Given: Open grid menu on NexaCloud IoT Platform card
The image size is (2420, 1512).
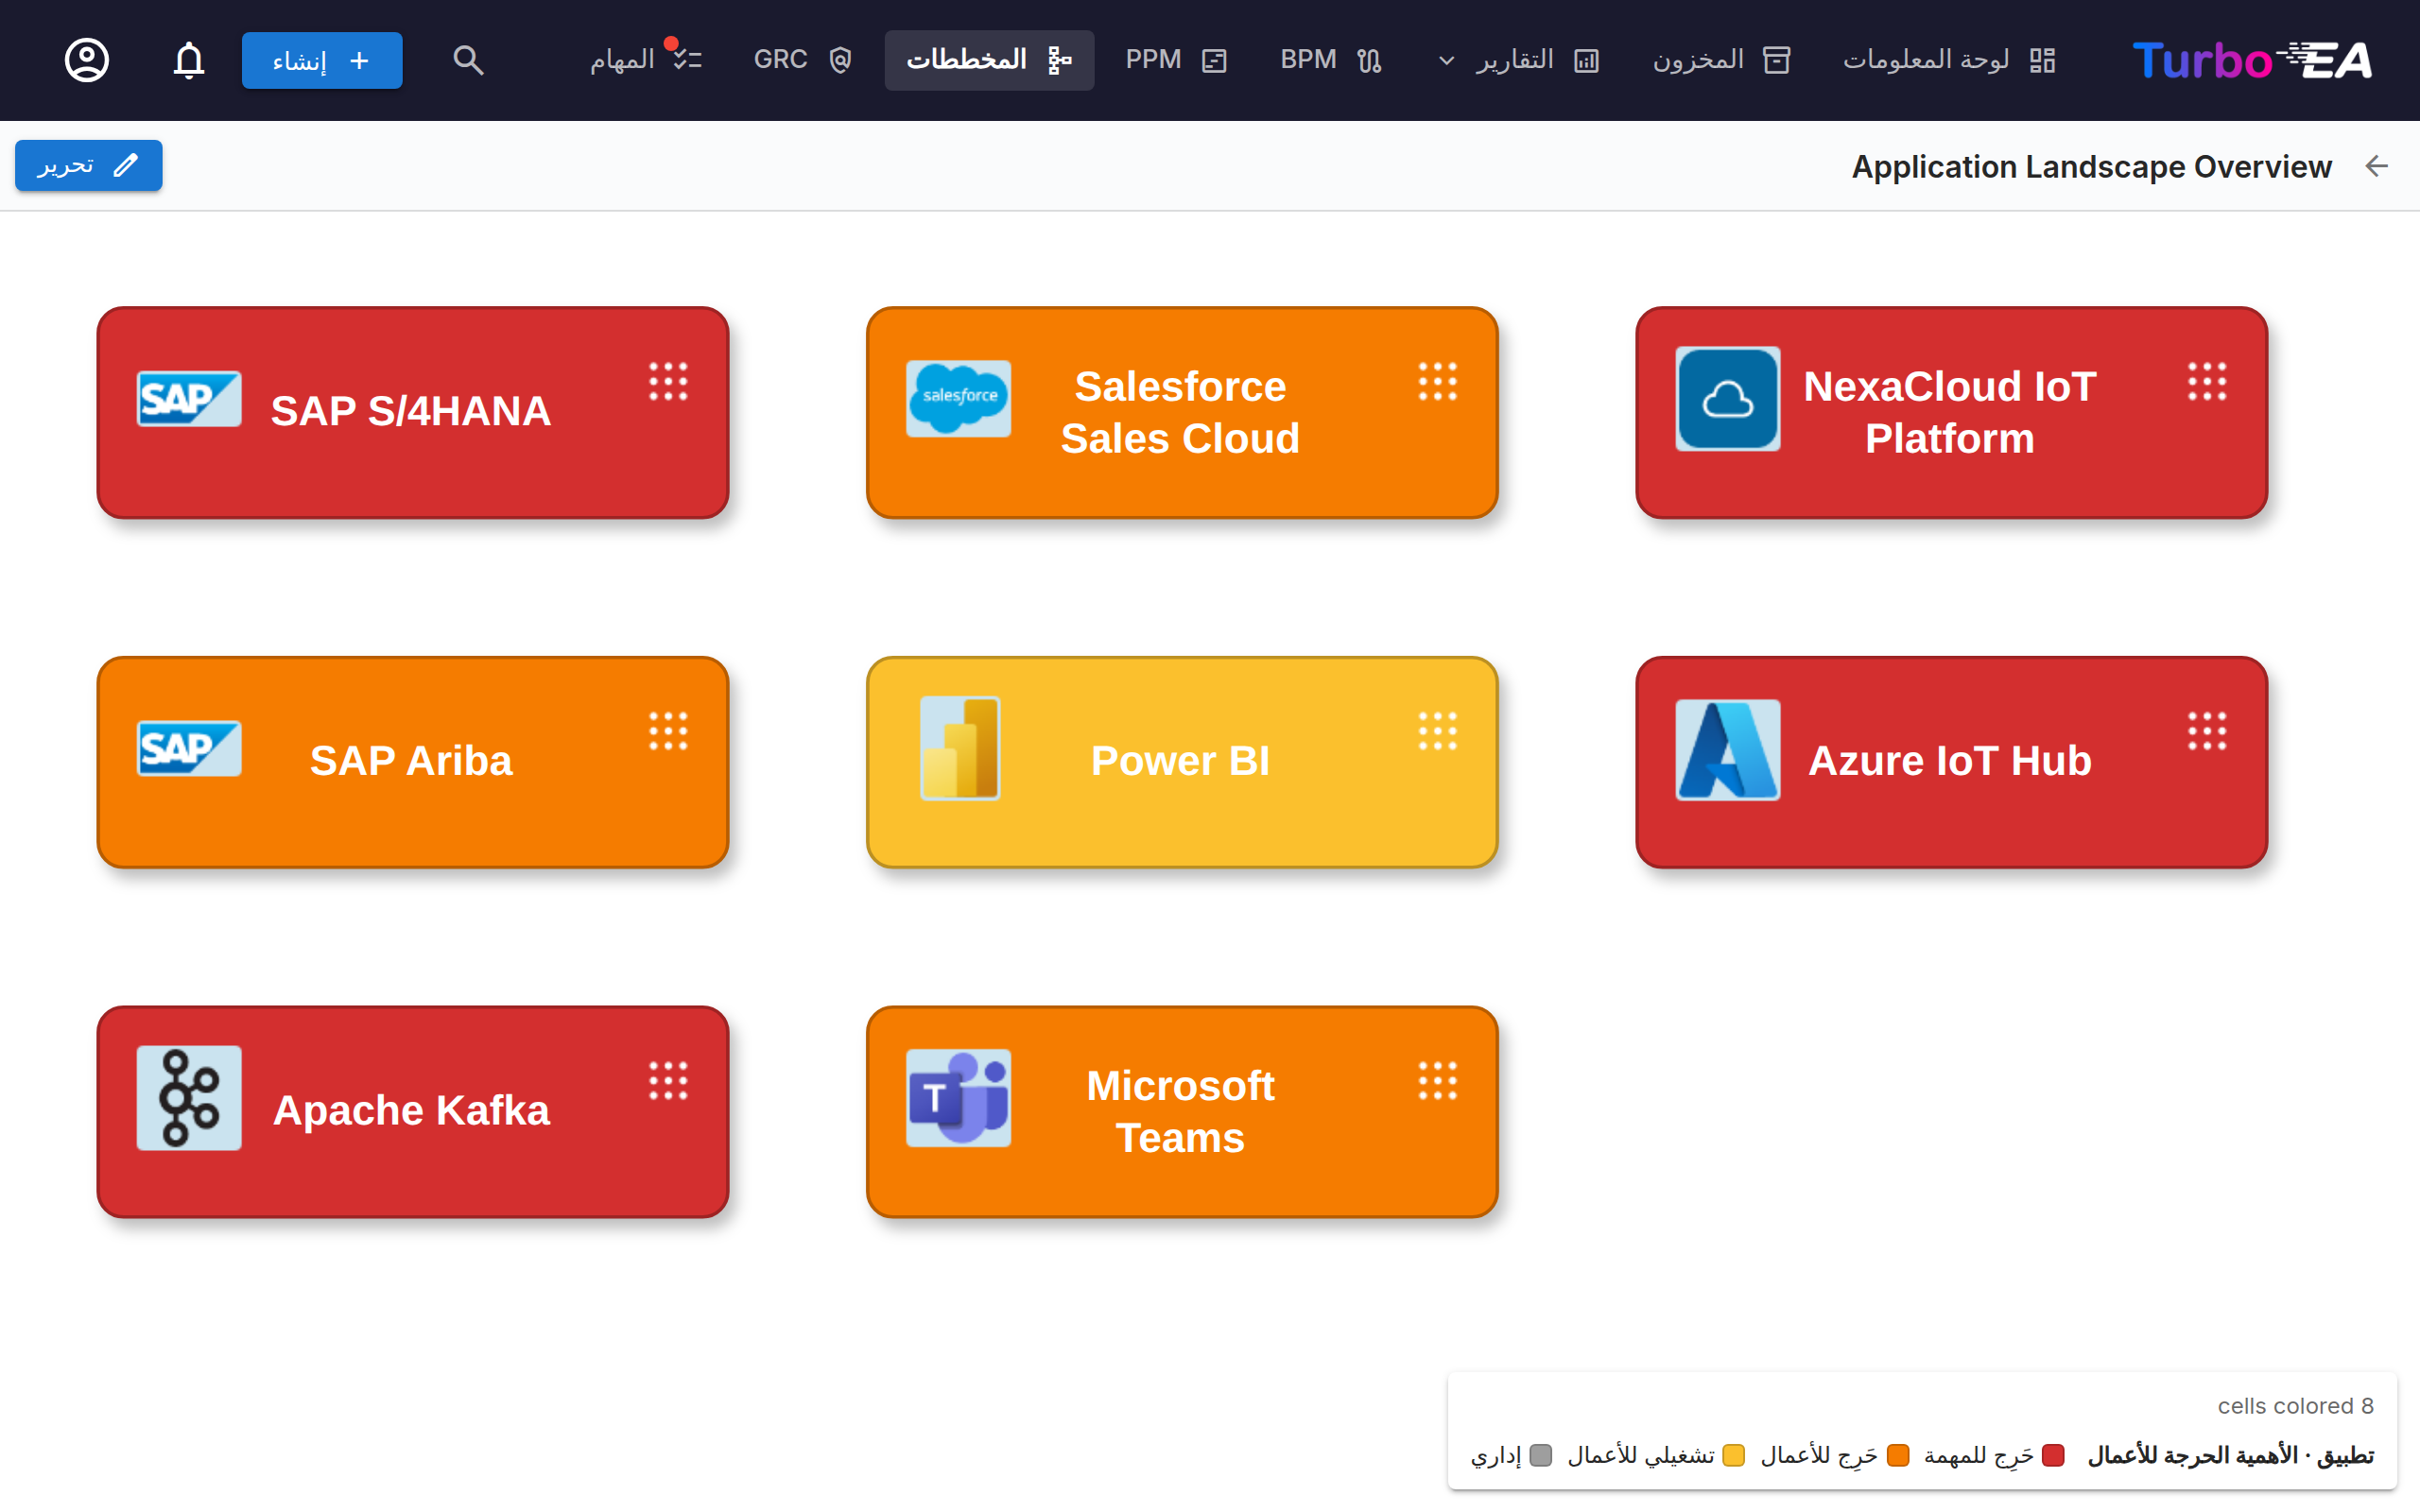Looking at the screenshot, I should pos(2207,381).
